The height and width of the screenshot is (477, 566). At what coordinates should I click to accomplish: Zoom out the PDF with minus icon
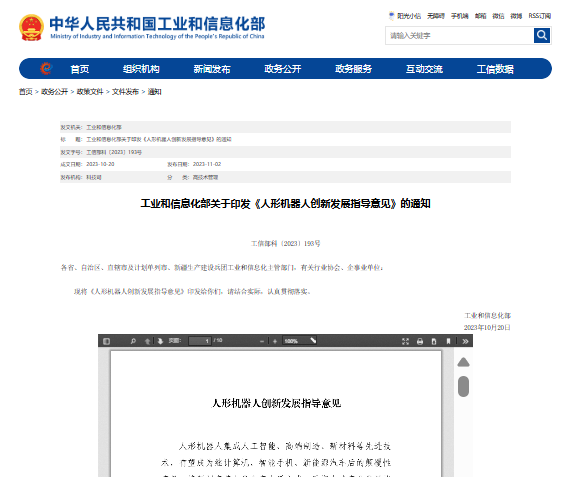pyautogui.click(x=262, y=341)
